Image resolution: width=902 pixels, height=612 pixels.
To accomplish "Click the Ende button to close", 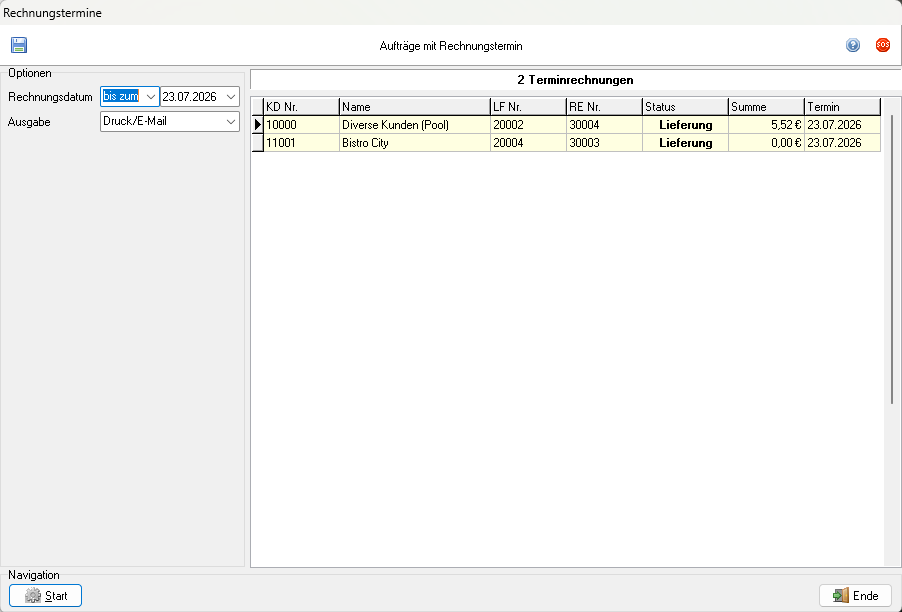I will point(855,595).
